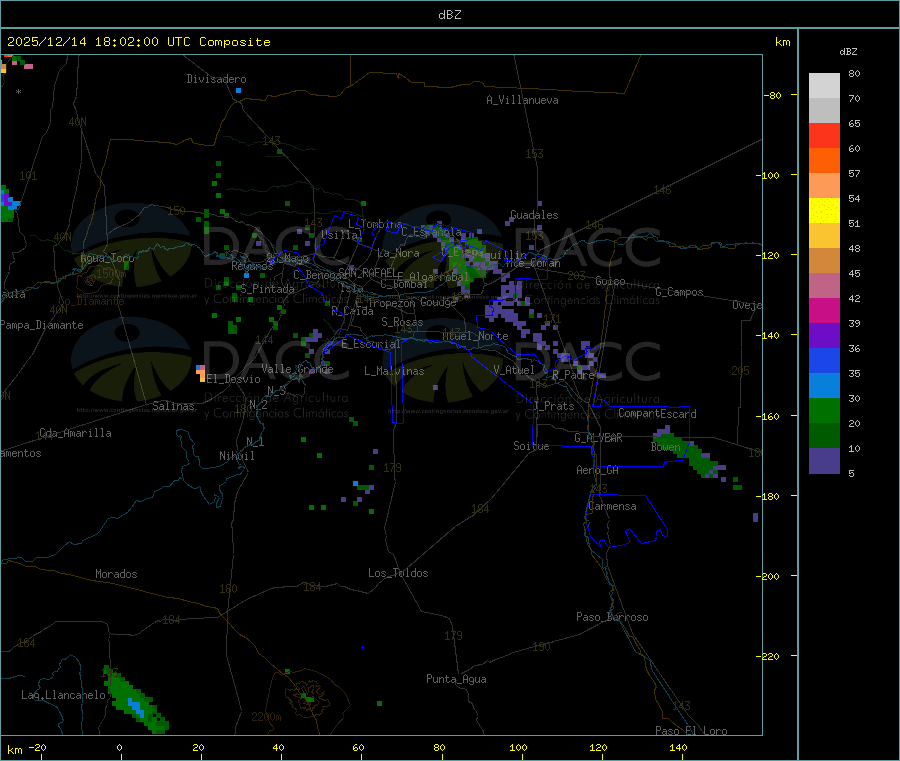Click the Carmensa location label
The image size is (900, 761).
pyautogui.click(x=612, y=506)
